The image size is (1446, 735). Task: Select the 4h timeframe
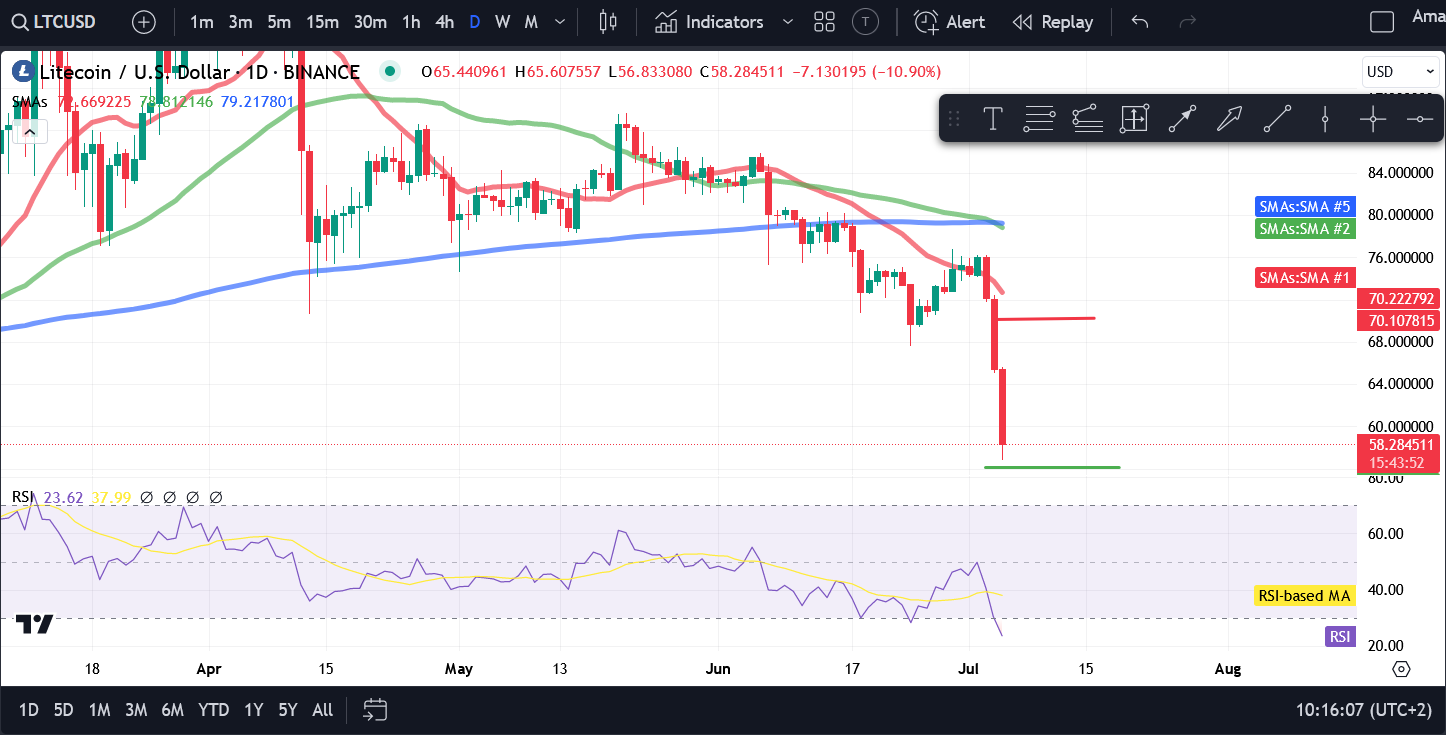coord(445,21)
